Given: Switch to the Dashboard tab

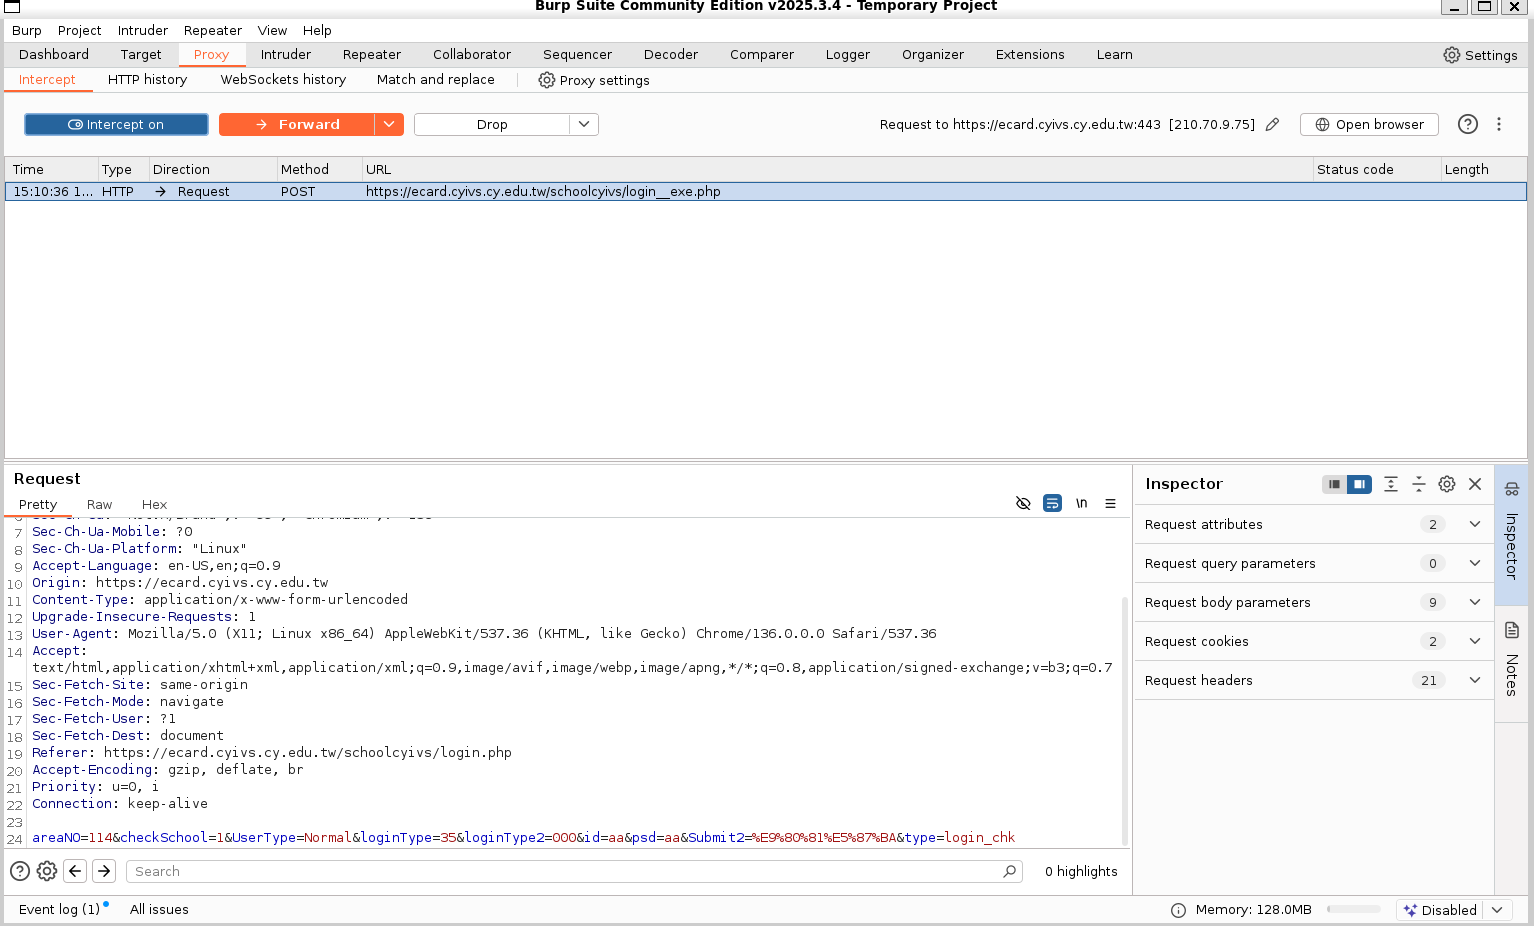Looking at the screenshot, I should [54, 55].
